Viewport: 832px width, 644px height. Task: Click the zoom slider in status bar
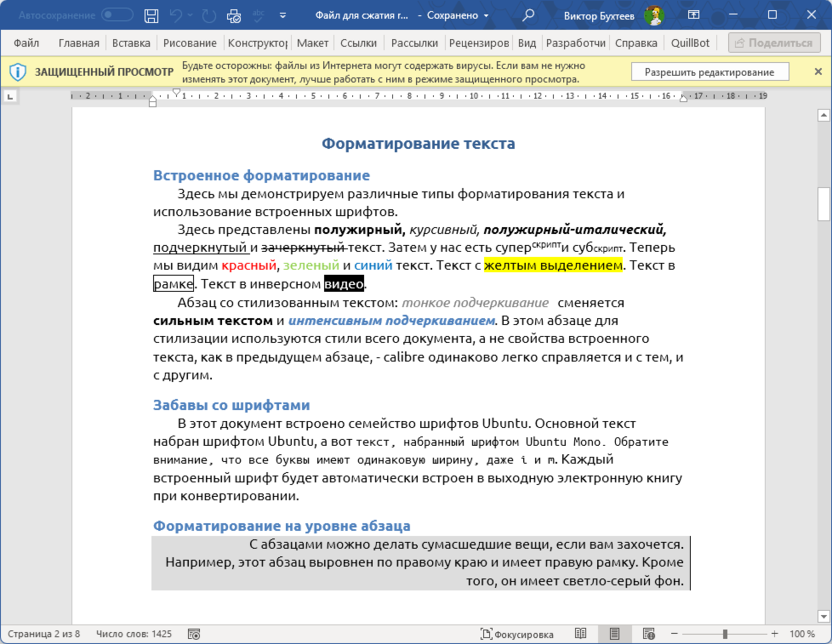pos(725,634)
